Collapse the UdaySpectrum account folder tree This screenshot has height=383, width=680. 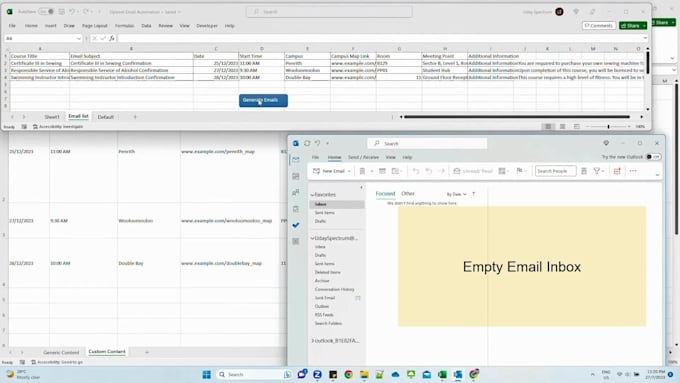tap(312, 239)
